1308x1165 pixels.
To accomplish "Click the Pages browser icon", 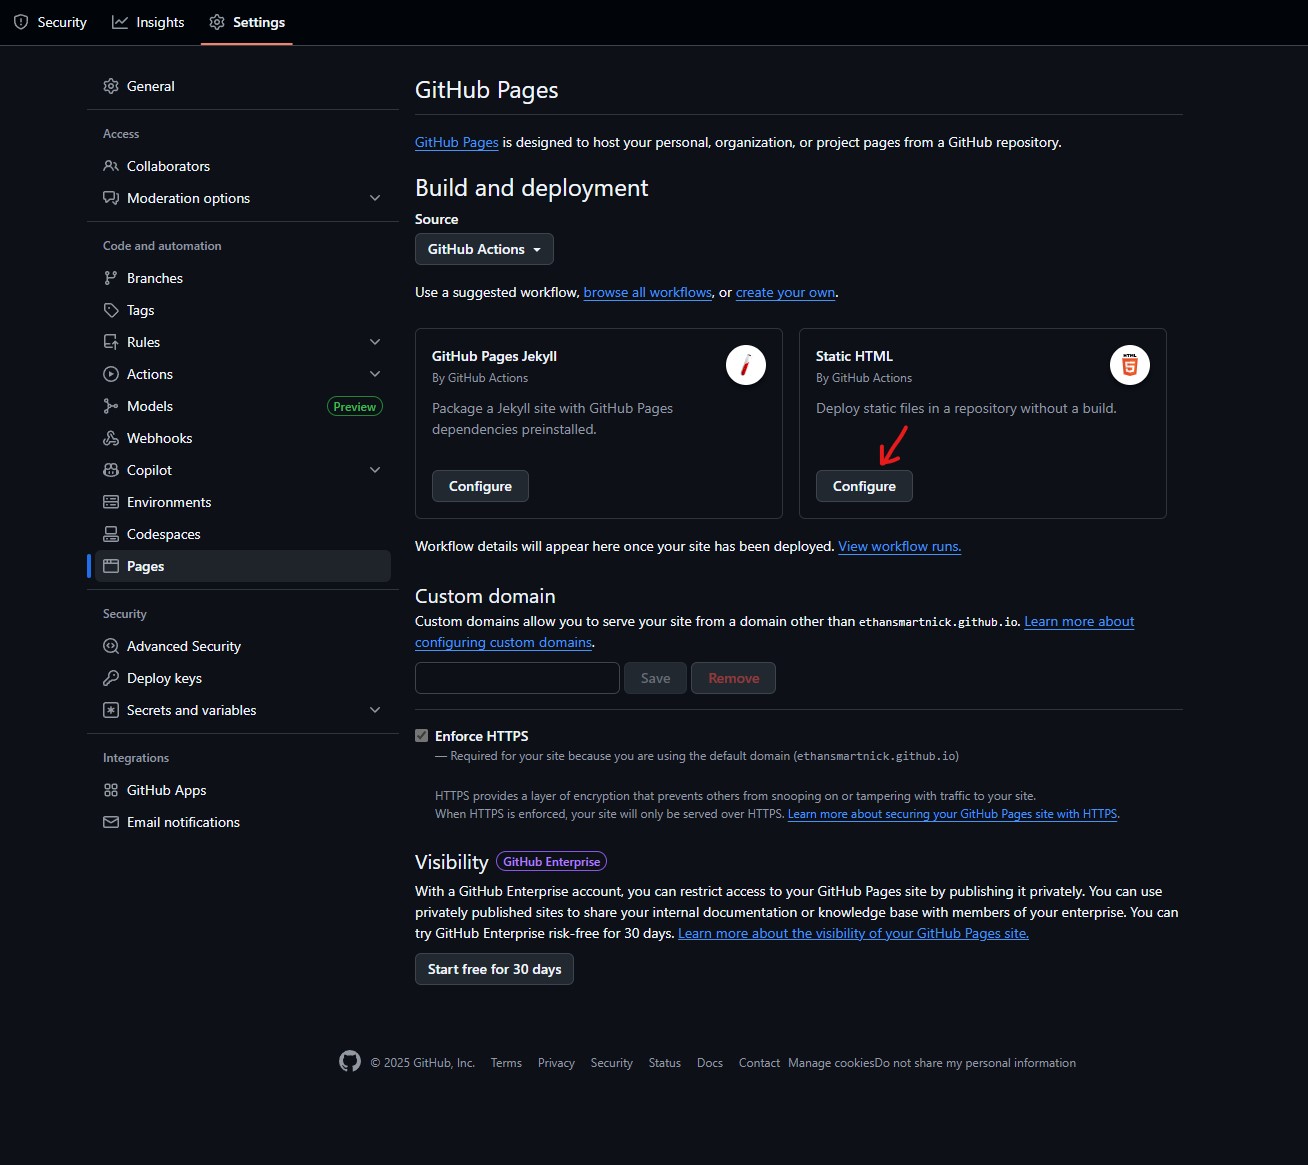I will 111,566.
